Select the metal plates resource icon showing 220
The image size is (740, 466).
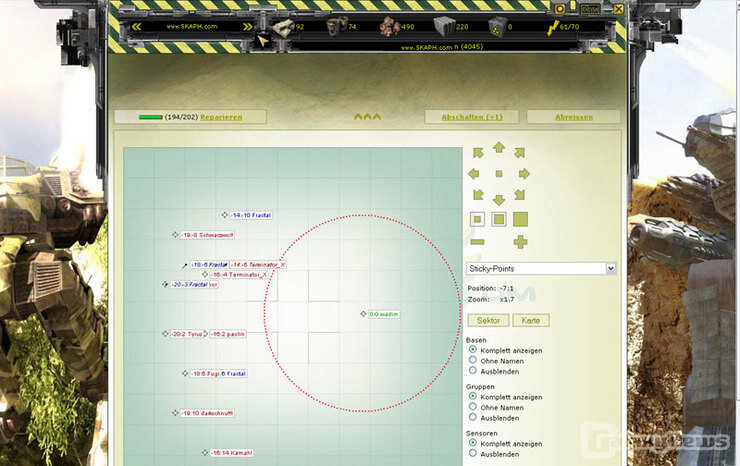coord(444,26)
